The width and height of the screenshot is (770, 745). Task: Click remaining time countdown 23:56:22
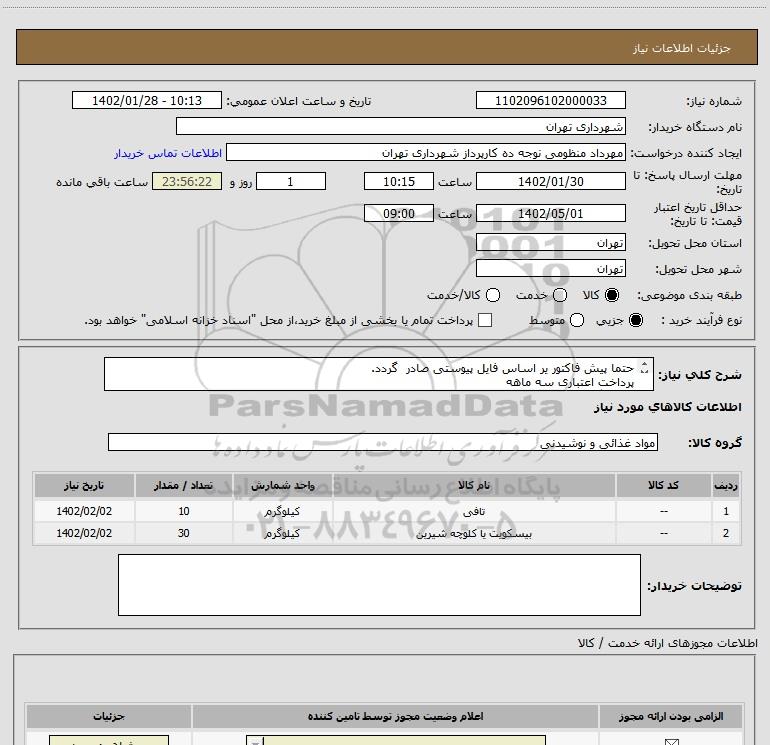click(x=187, y=181)
